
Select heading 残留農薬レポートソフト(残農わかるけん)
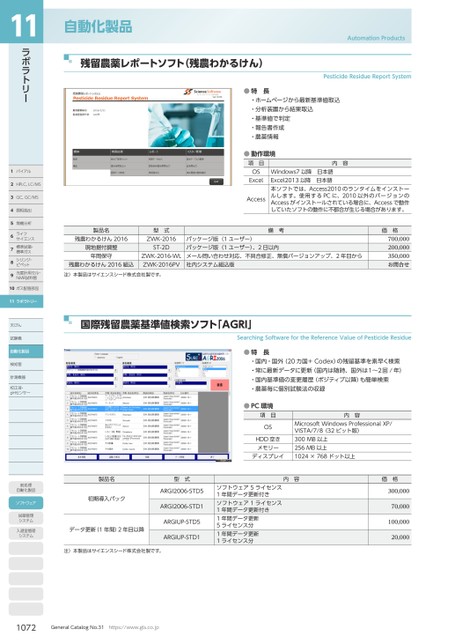(171, 63)
